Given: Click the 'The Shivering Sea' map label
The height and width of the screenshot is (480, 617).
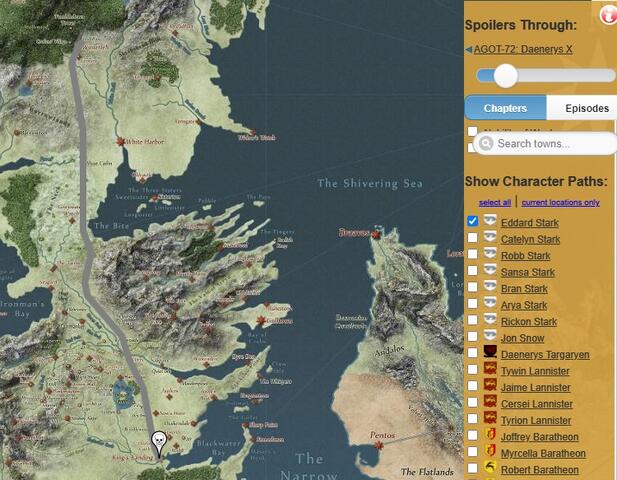Looking at the screenshot, I should click(370, 184).
